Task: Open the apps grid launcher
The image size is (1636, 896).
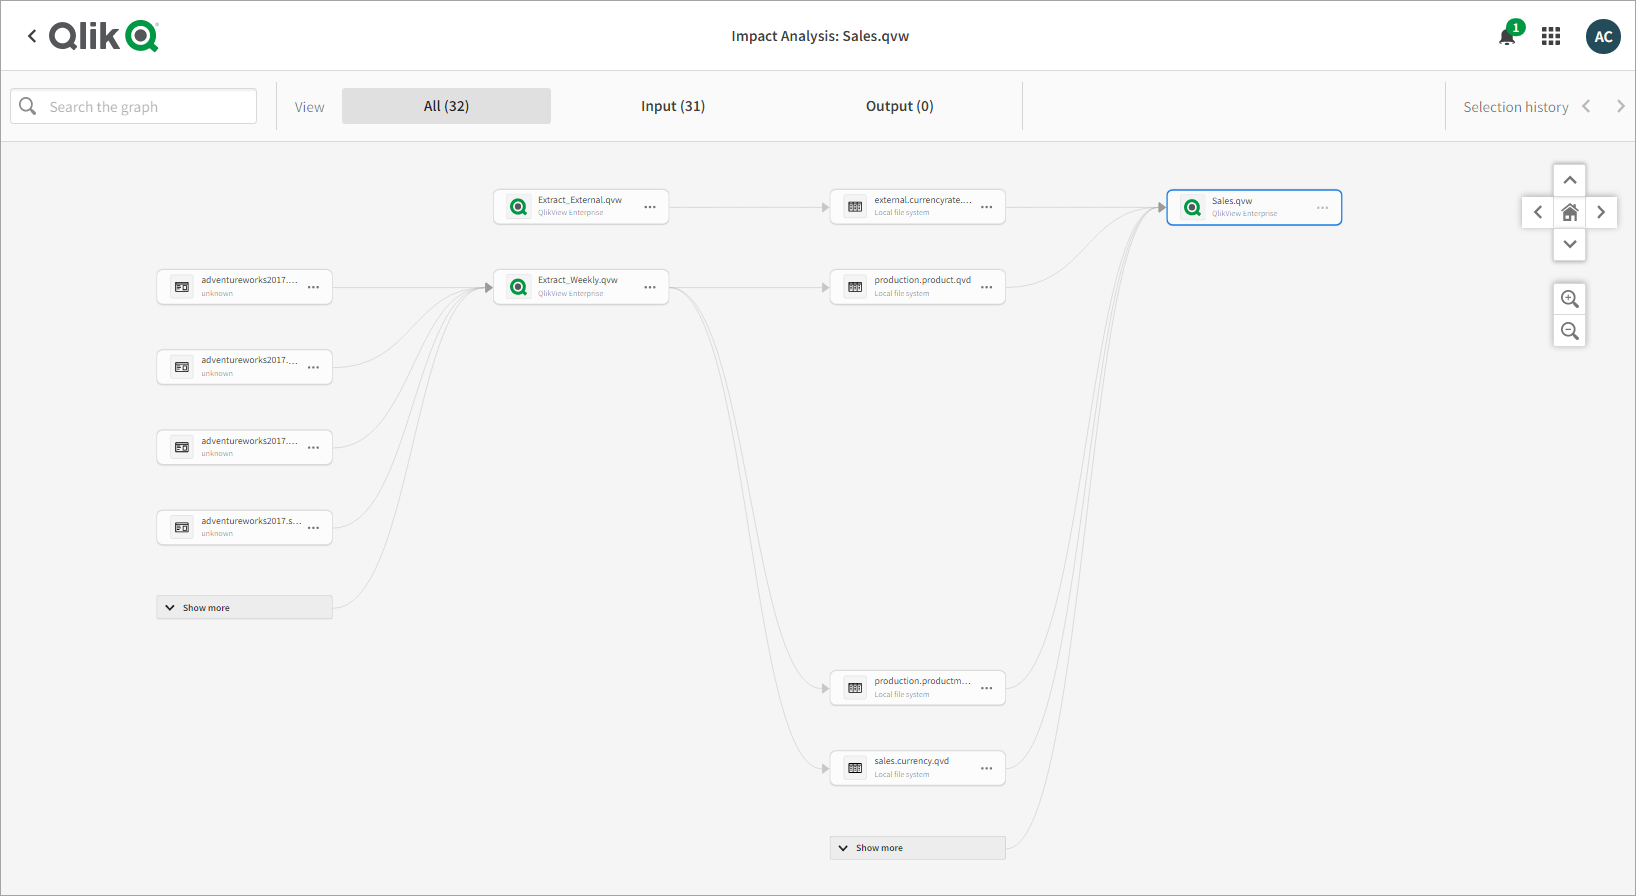Action: [x=1551, y=37]
